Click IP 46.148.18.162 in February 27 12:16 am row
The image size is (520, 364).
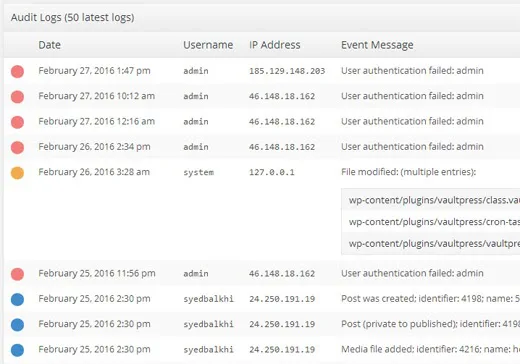tap(282, 122)
